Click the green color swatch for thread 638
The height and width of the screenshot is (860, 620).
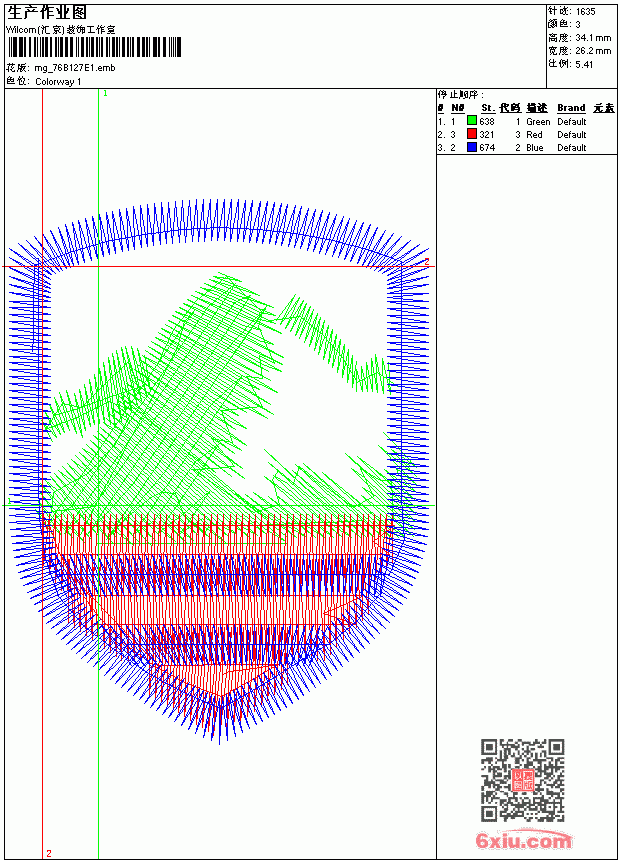(472, 121)
